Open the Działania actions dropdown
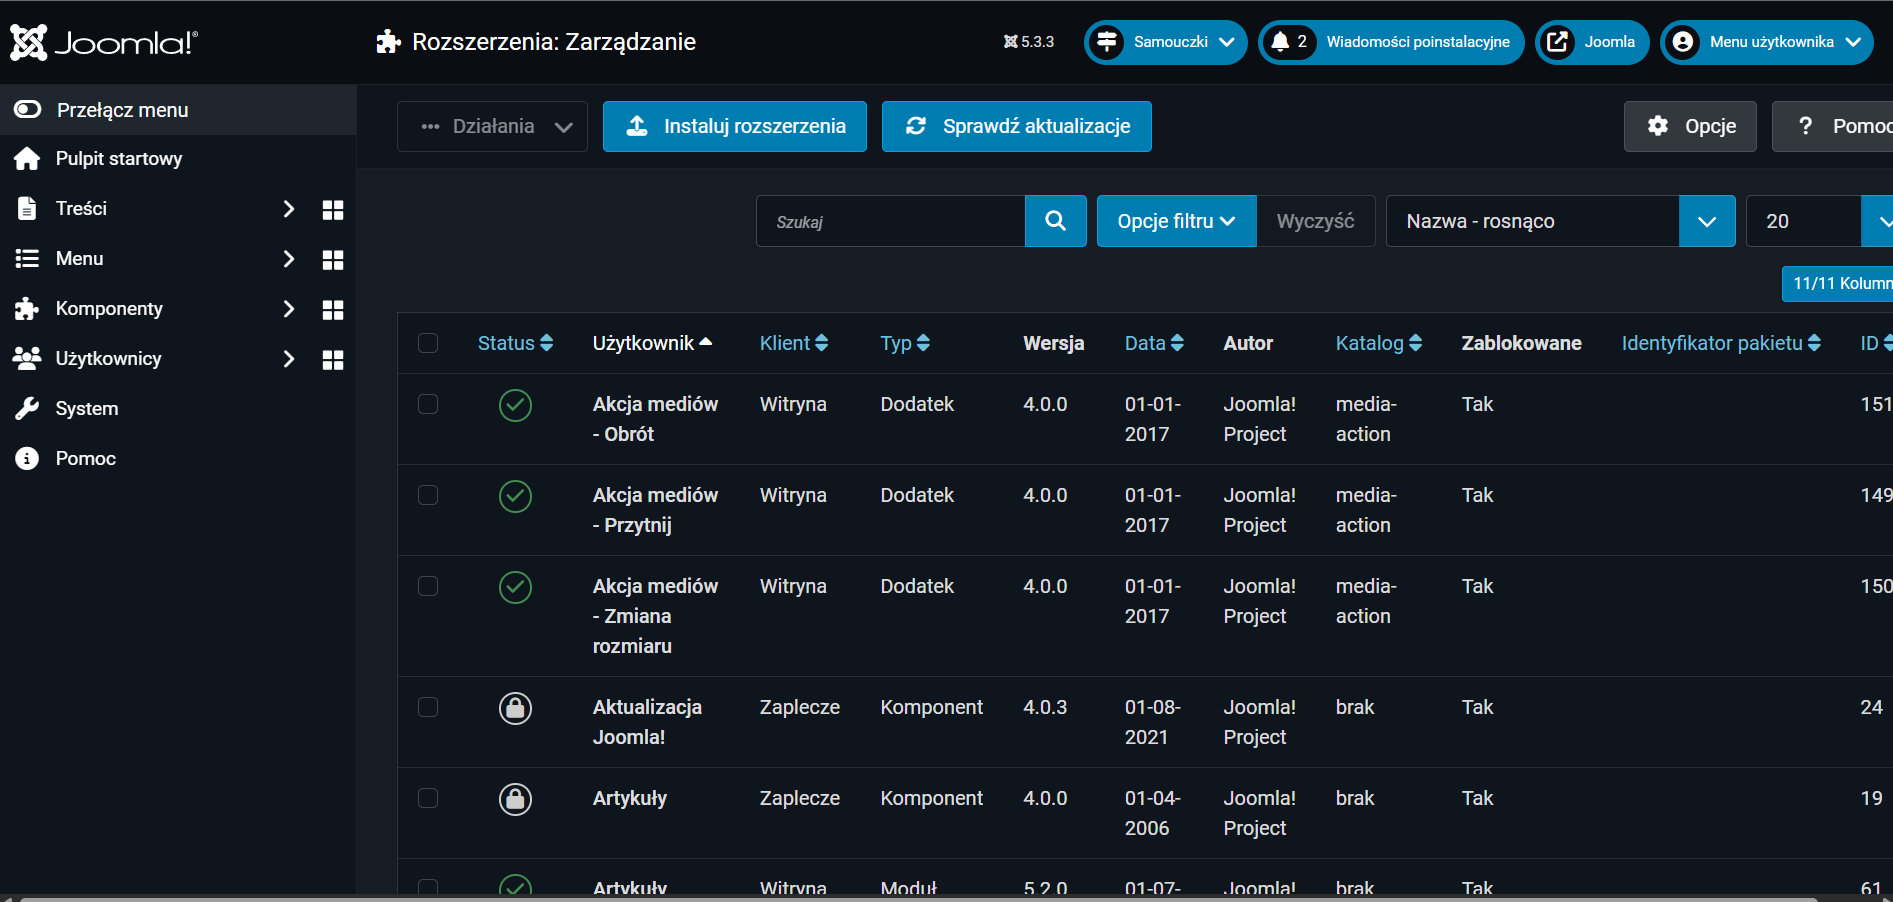Viewport: 1893px width, 902px height. point(492,127)
